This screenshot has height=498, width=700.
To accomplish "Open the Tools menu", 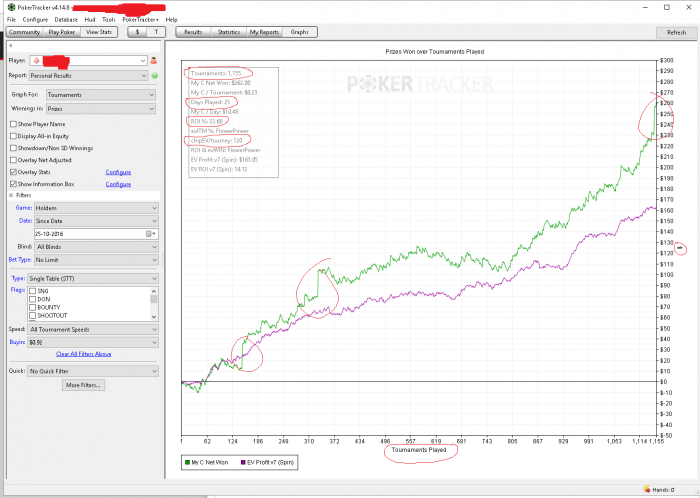I will (x=108, y=20).
